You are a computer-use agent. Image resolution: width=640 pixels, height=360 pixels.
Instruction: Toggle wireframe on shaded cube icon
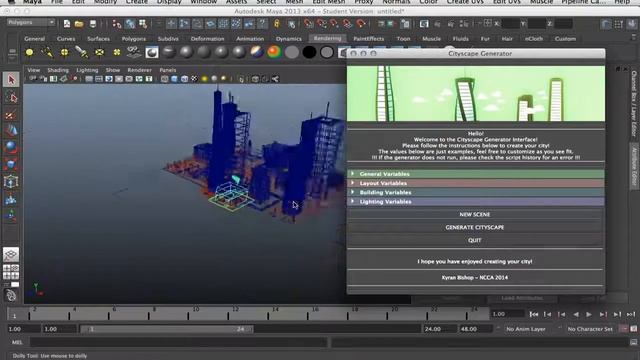pos(184,79)
